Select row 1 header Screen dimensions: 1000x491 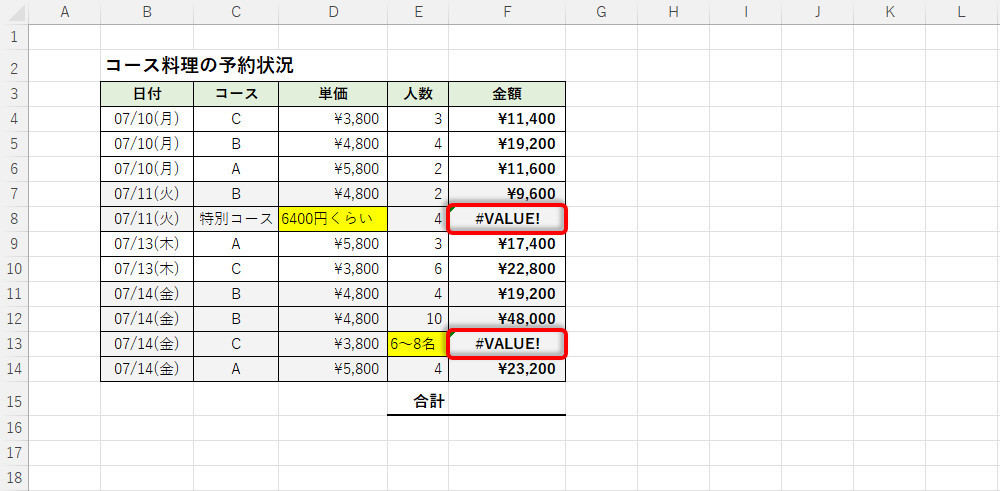click(14, 37)
